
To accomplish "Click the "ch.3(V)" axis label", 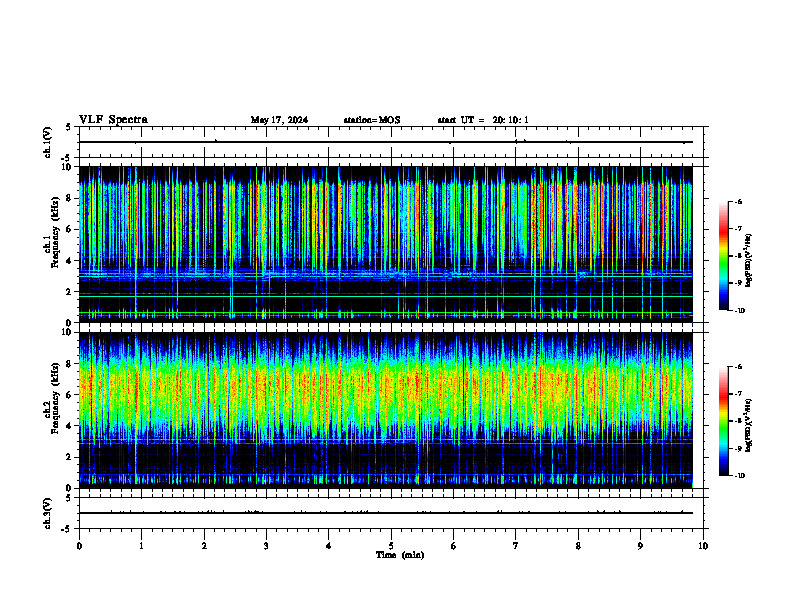I will pyautogui.click(x=47, y=513).
